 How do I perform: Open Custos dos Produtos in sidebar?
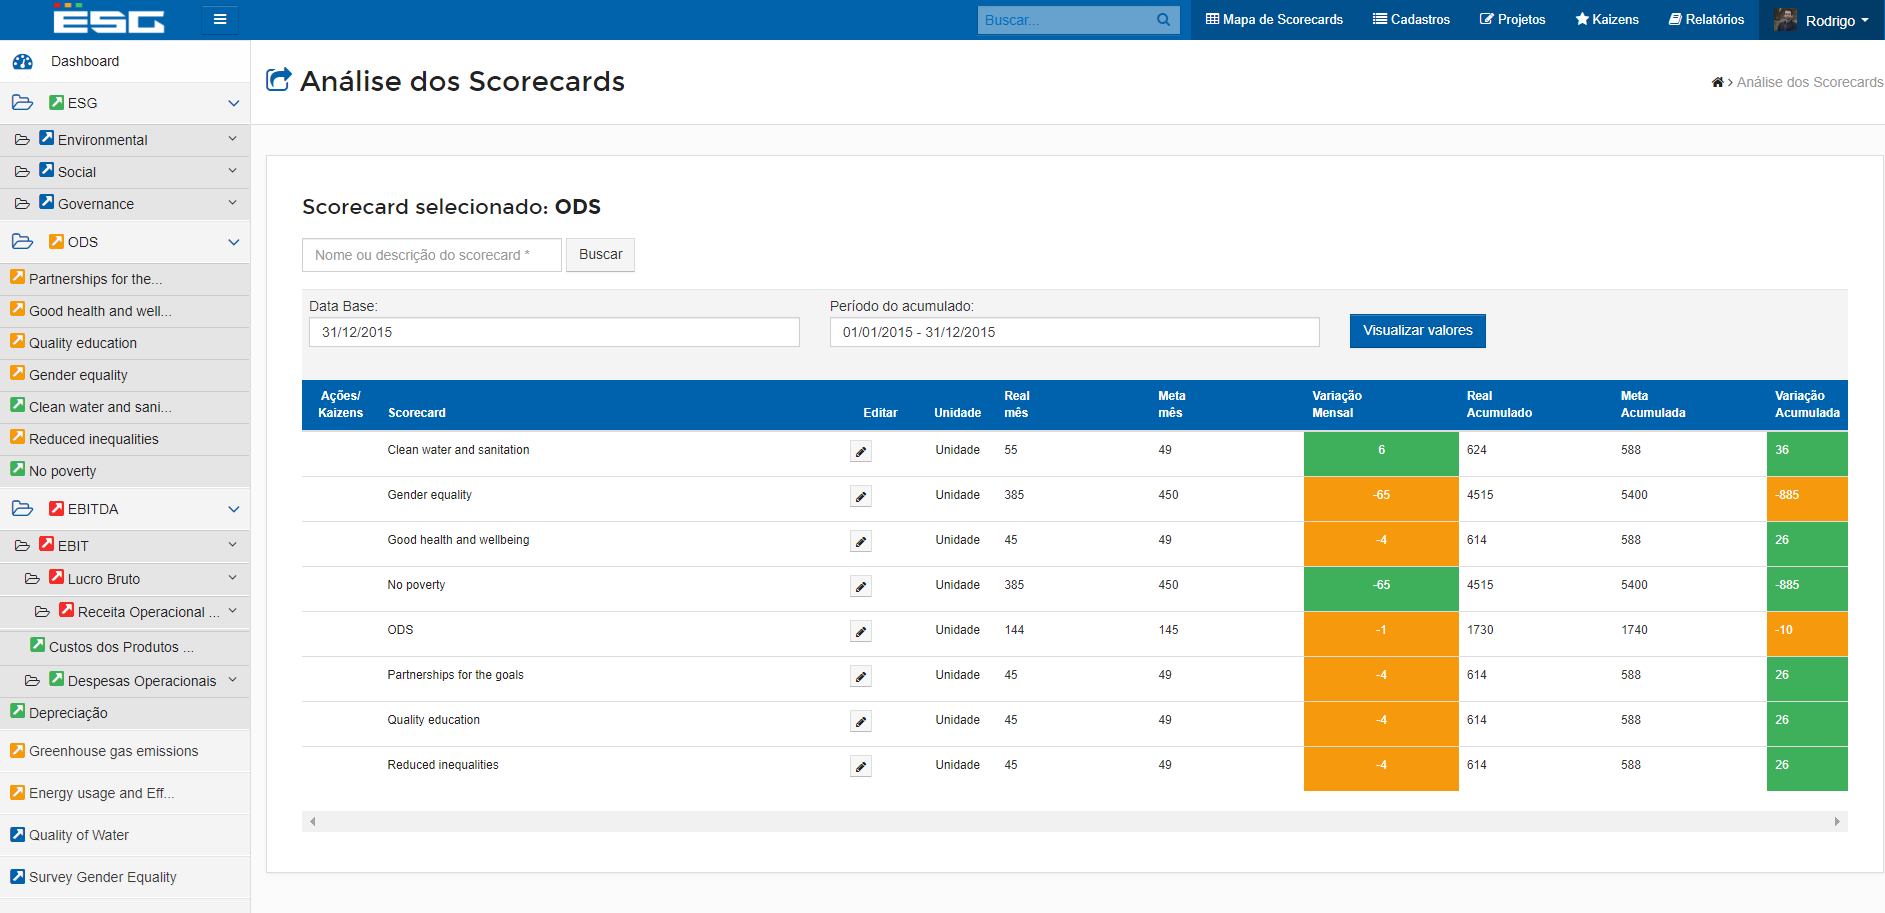coord(121,647)
